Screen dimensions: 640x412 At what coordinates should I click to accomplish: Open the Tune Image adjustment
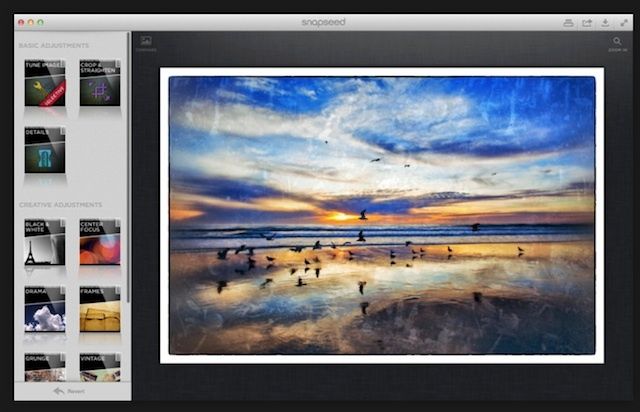44,83
